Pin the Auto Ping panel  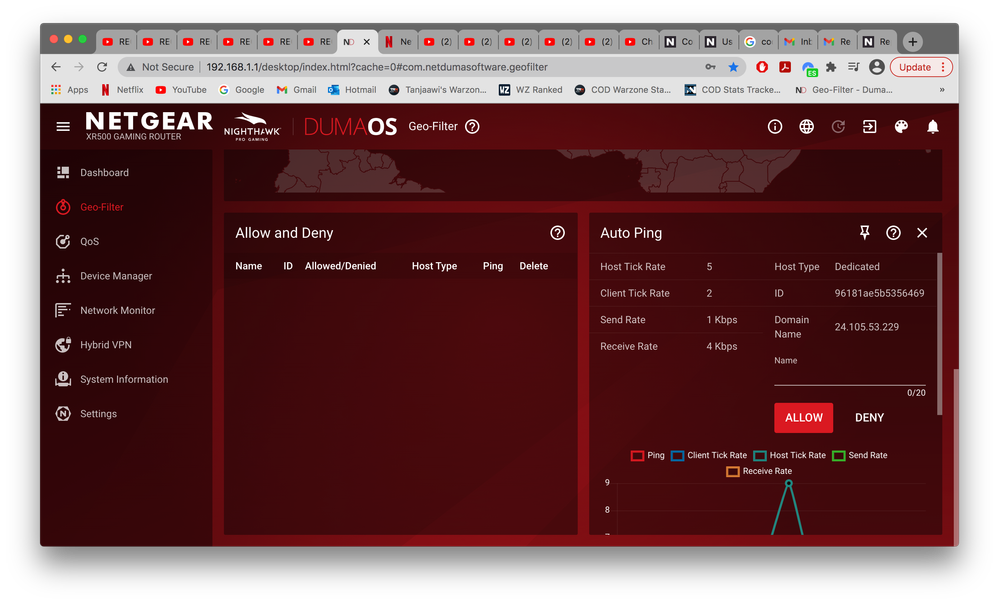(x=864, y=232)
